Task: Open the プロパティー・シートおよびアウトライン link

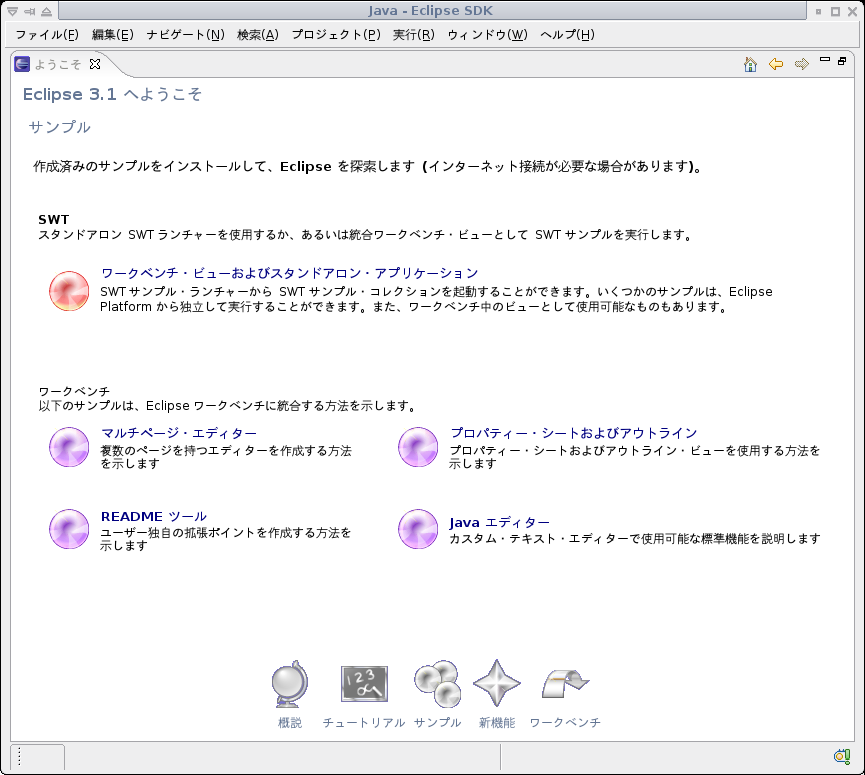Action: coord(574,433)
